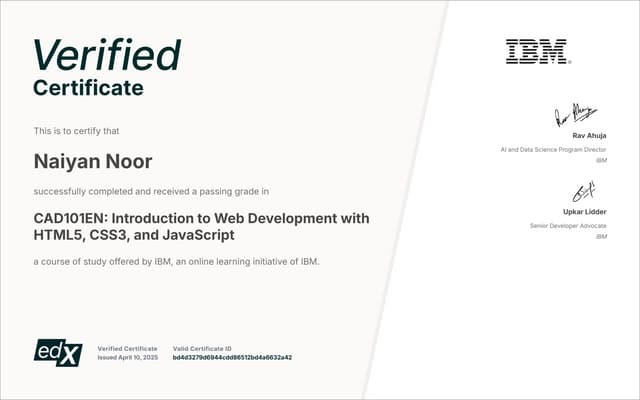Click Rav Ahuja's handwritten signature
Screen dimensions: 640x400
pos(575,115)
